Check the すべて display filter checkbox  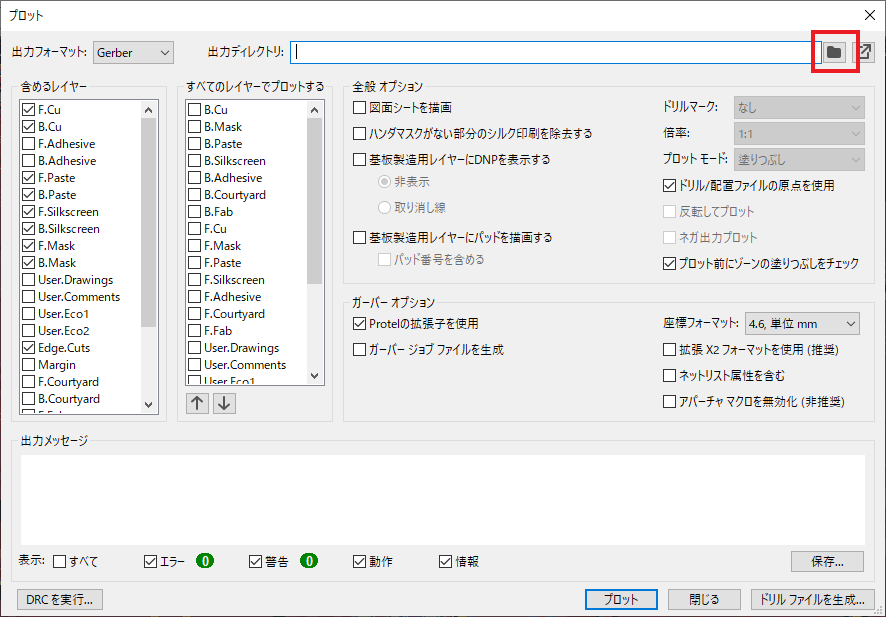click(59, 562)
